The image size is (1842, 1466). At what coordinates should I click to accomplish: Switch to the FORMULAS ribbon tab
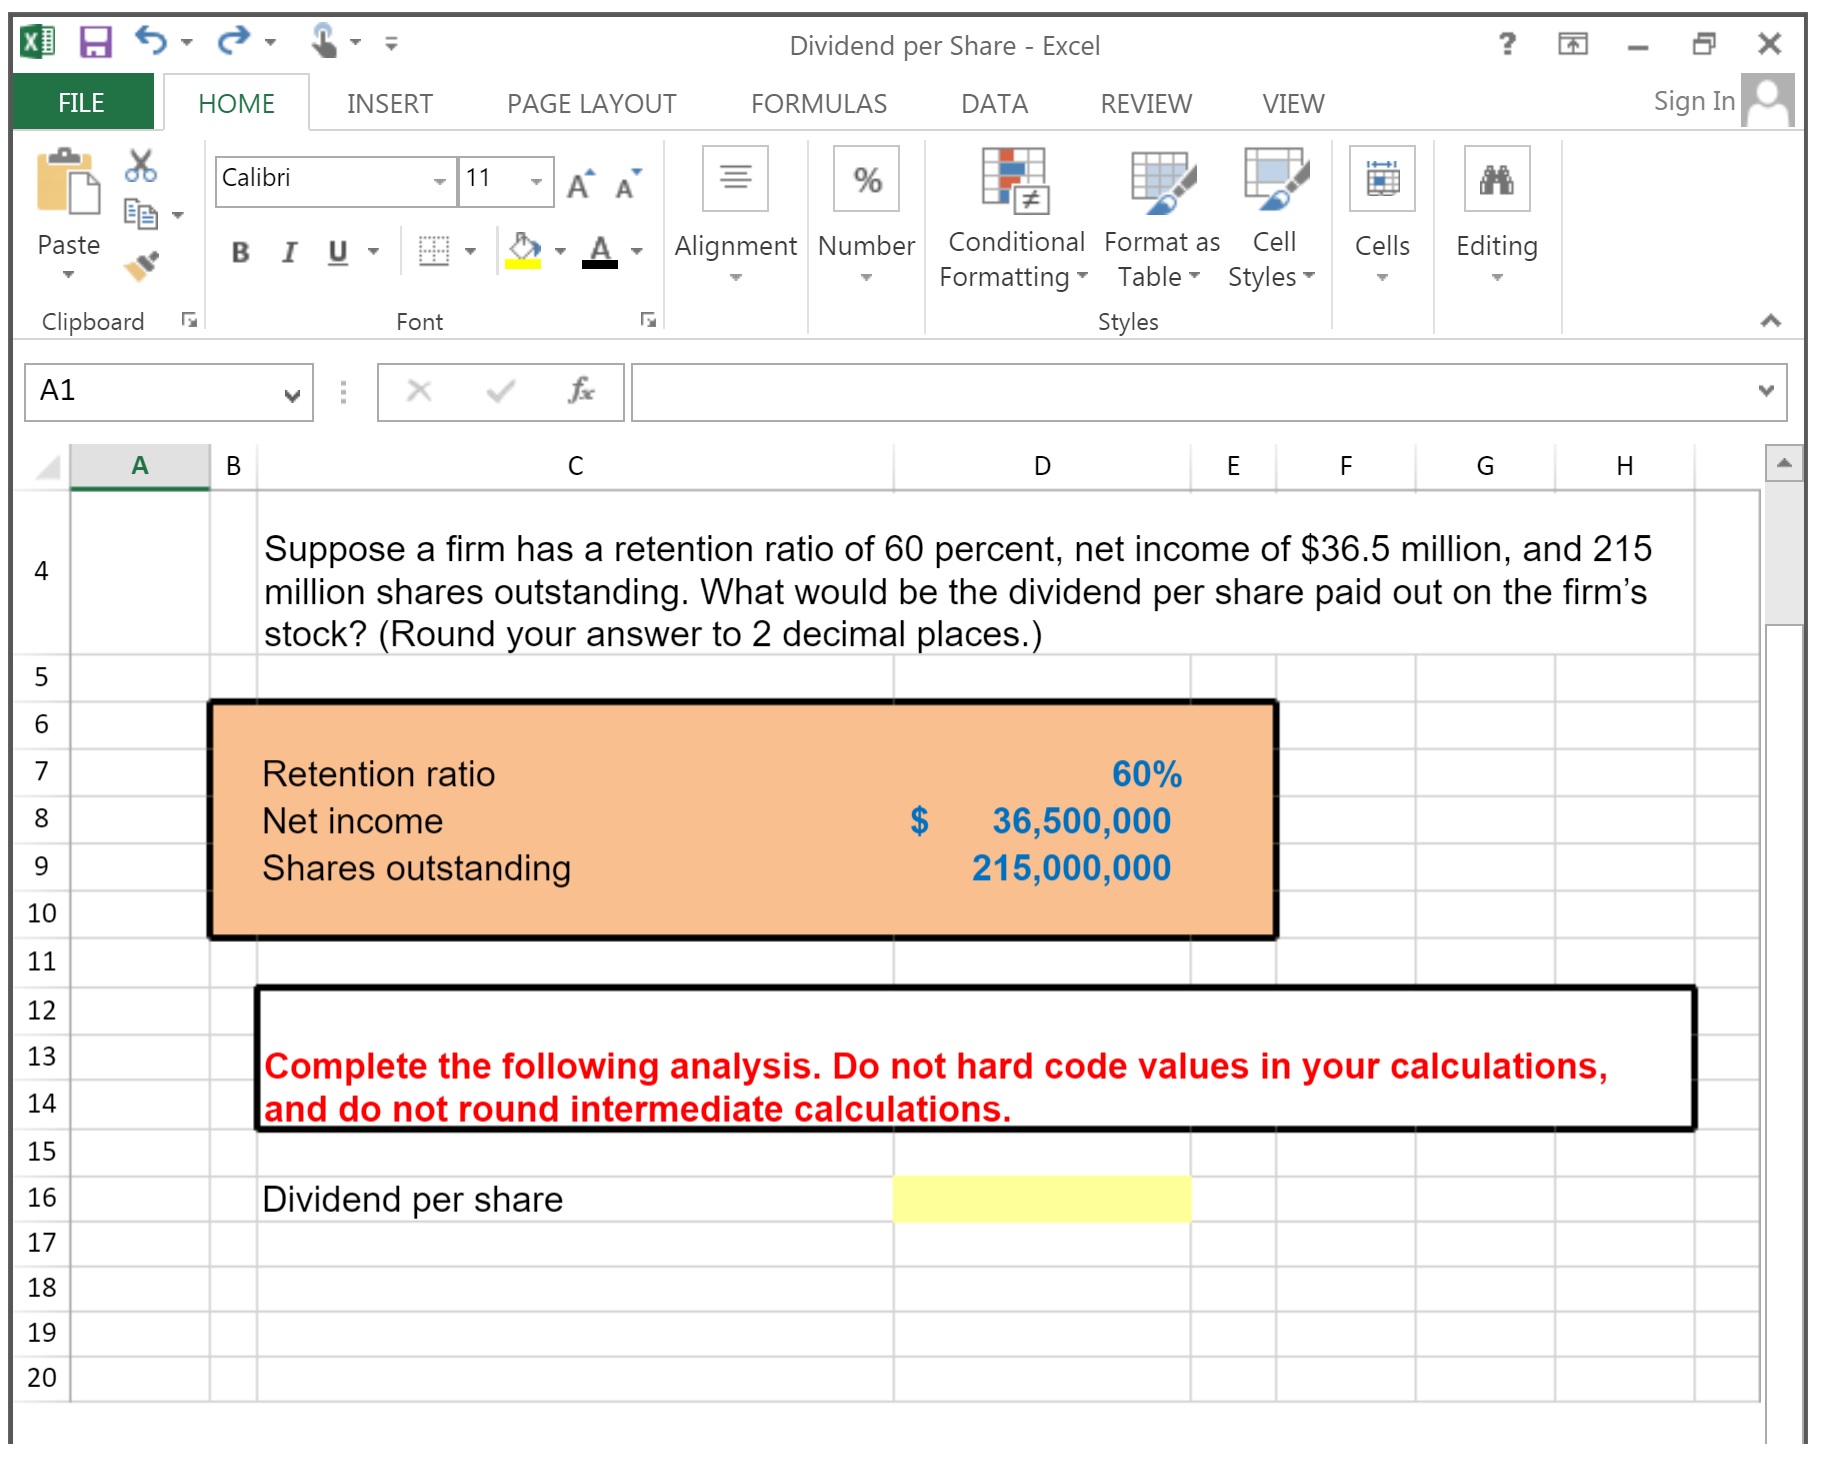[818, 103]
